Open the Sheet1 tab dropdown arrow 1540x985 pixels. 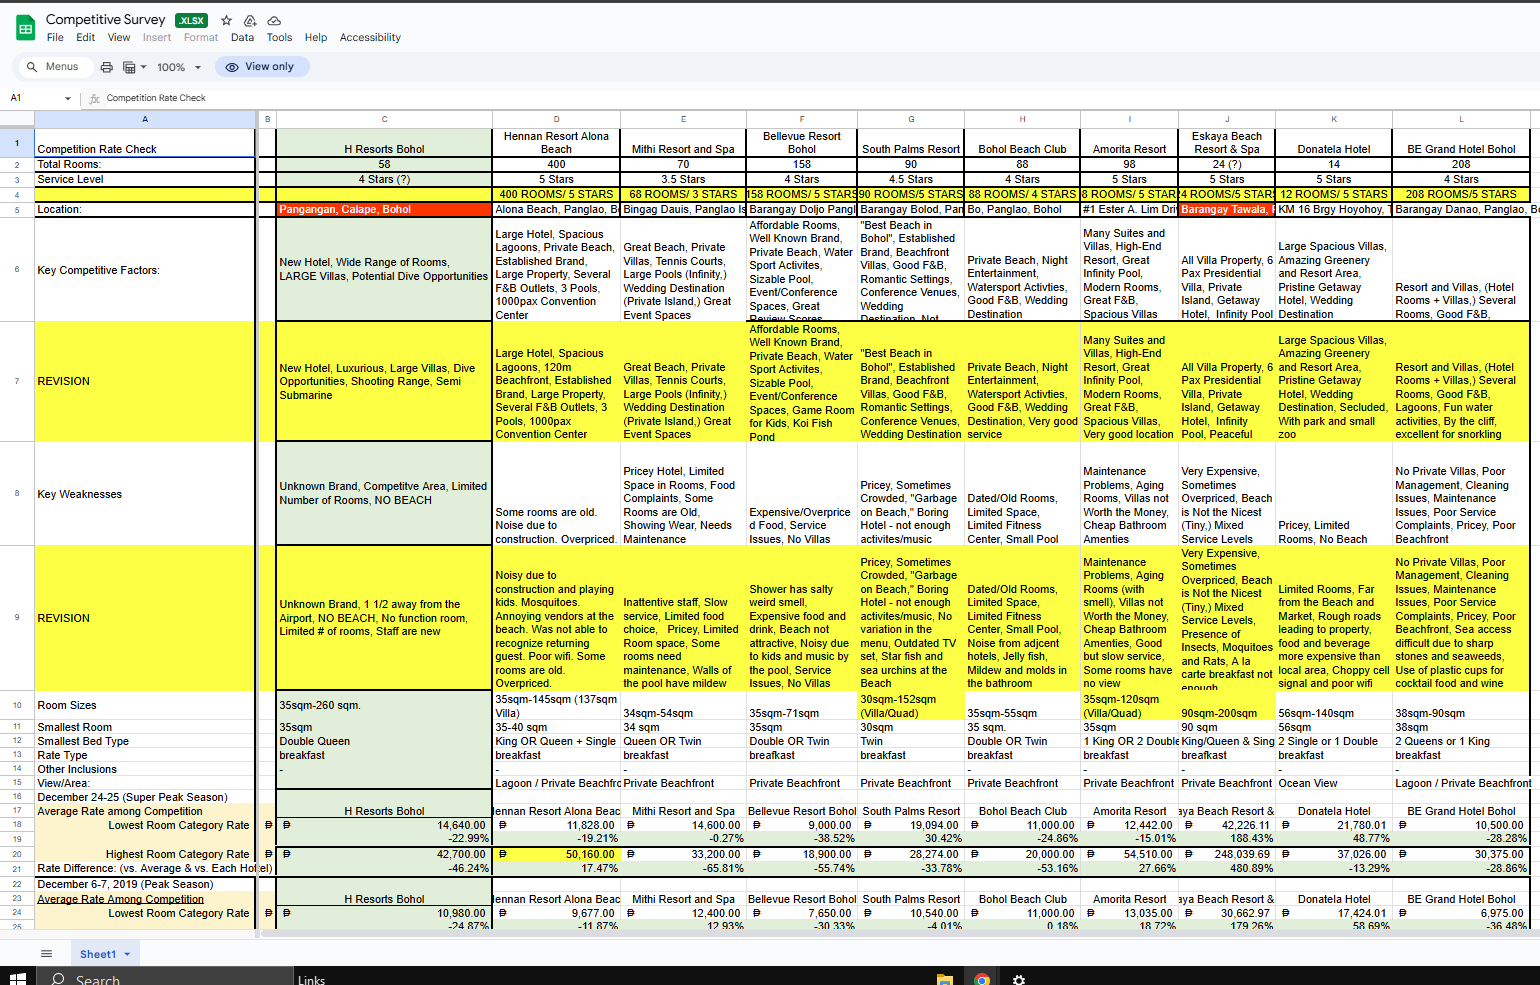pos(127,955)
